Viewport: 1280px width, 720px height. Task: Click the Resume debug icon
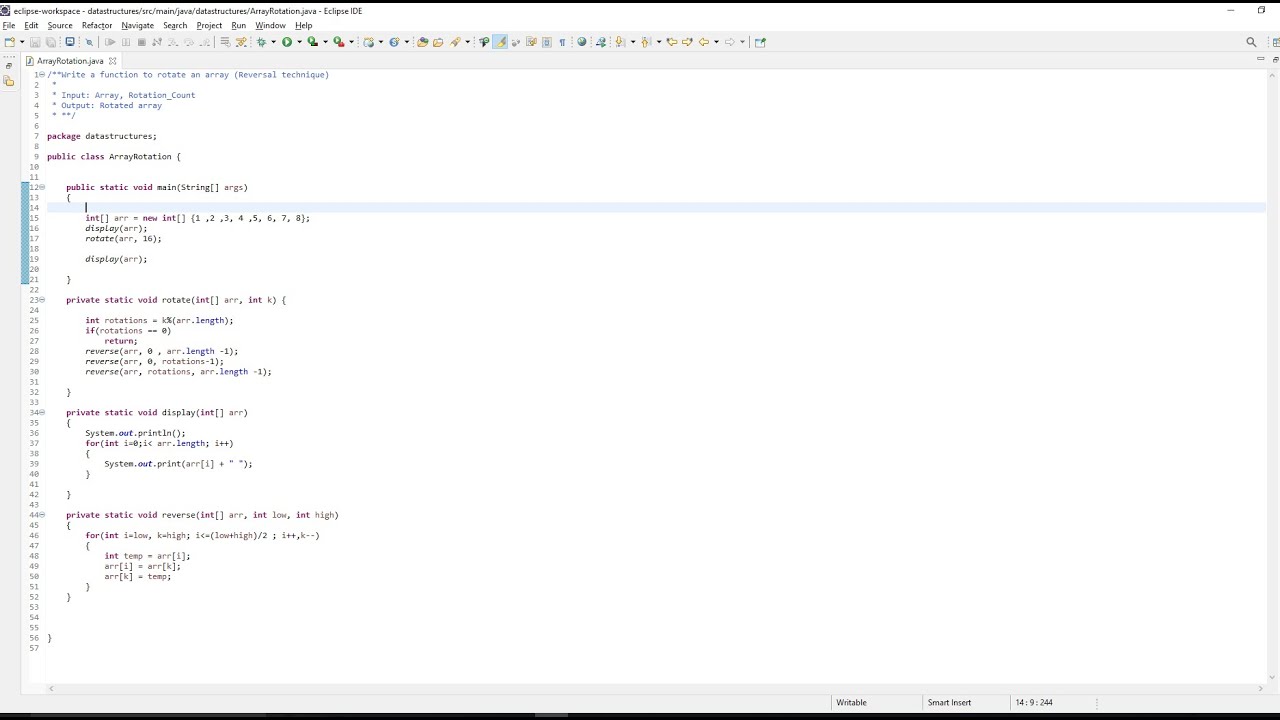pyautogui.click(x=109, y=42)
